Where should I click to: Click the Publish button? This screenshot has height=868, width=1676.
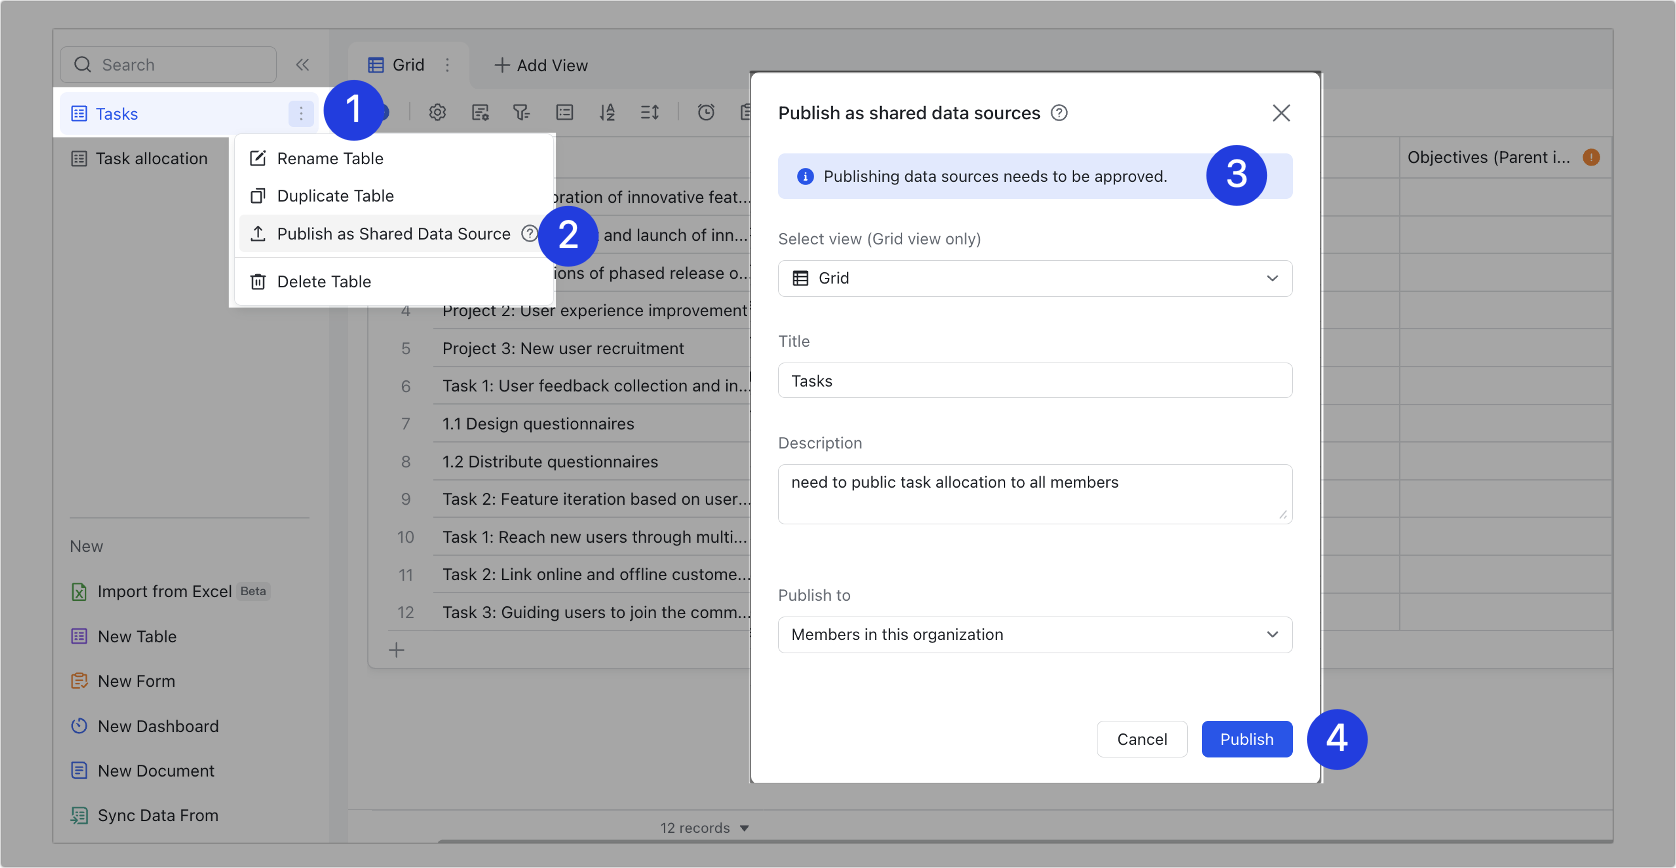pos(1247,739)
